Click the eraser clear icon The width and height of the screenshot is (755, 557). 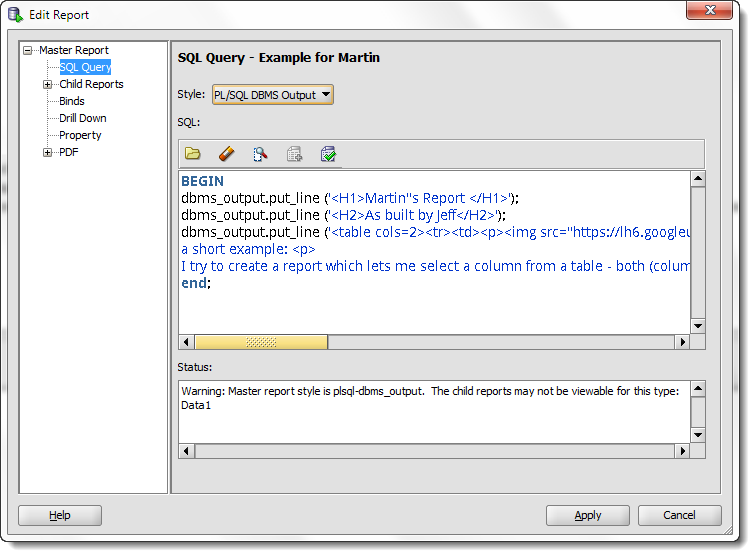click(226, 154)
